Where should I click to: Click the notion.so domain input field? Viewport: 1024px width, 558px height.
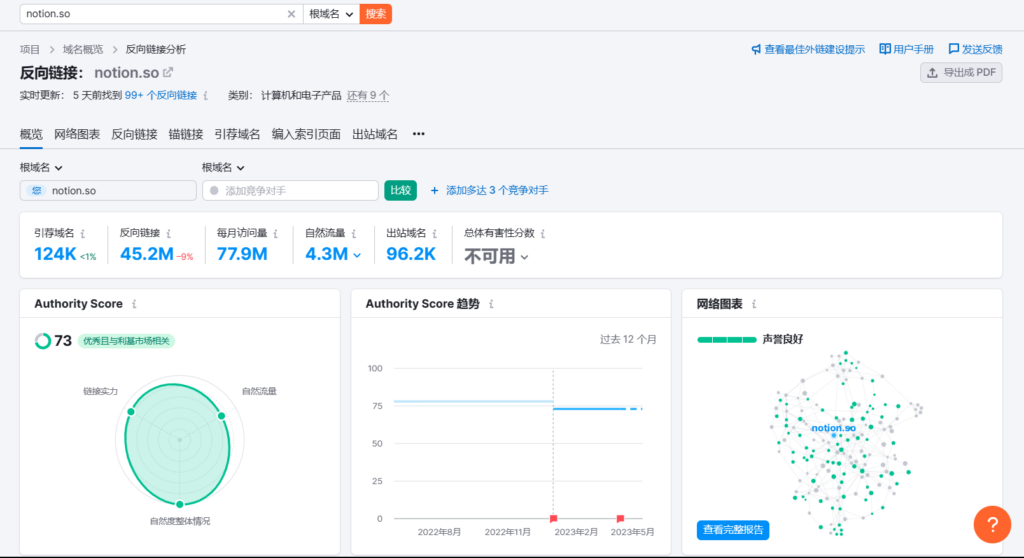[108, 191]
